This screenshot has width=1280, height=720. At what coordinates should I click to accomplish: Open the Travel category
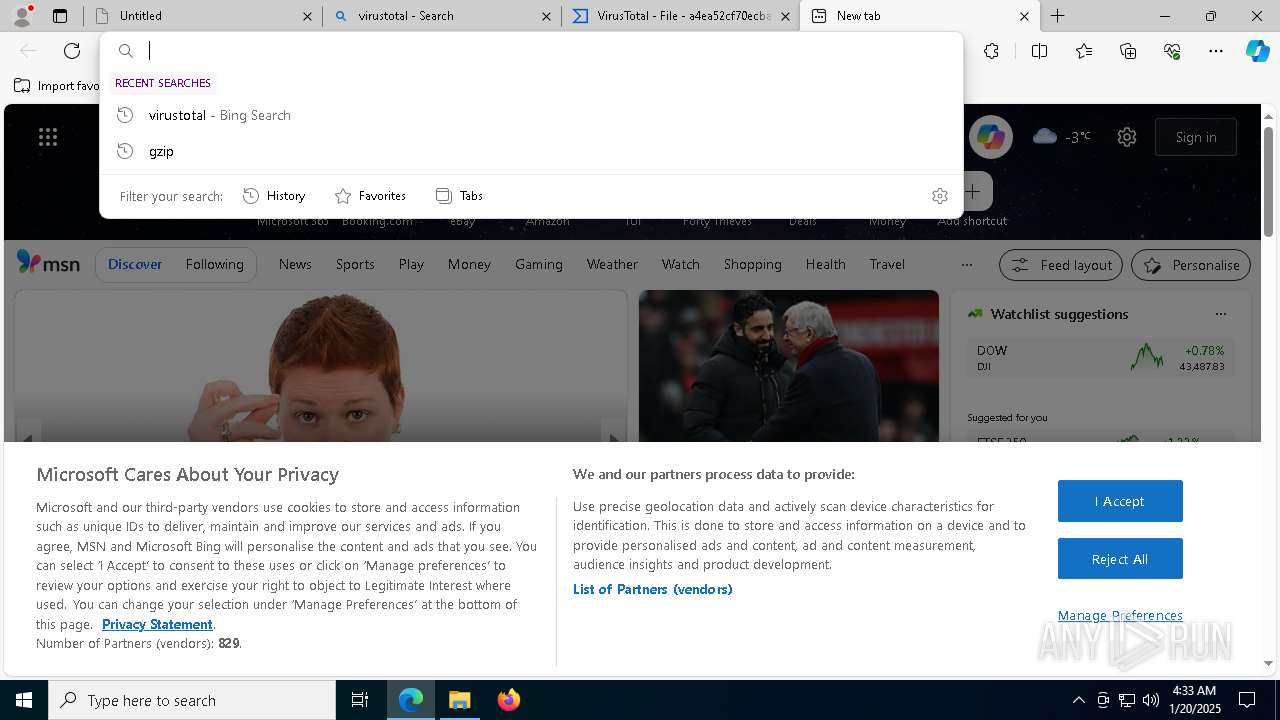click(887, 265)
